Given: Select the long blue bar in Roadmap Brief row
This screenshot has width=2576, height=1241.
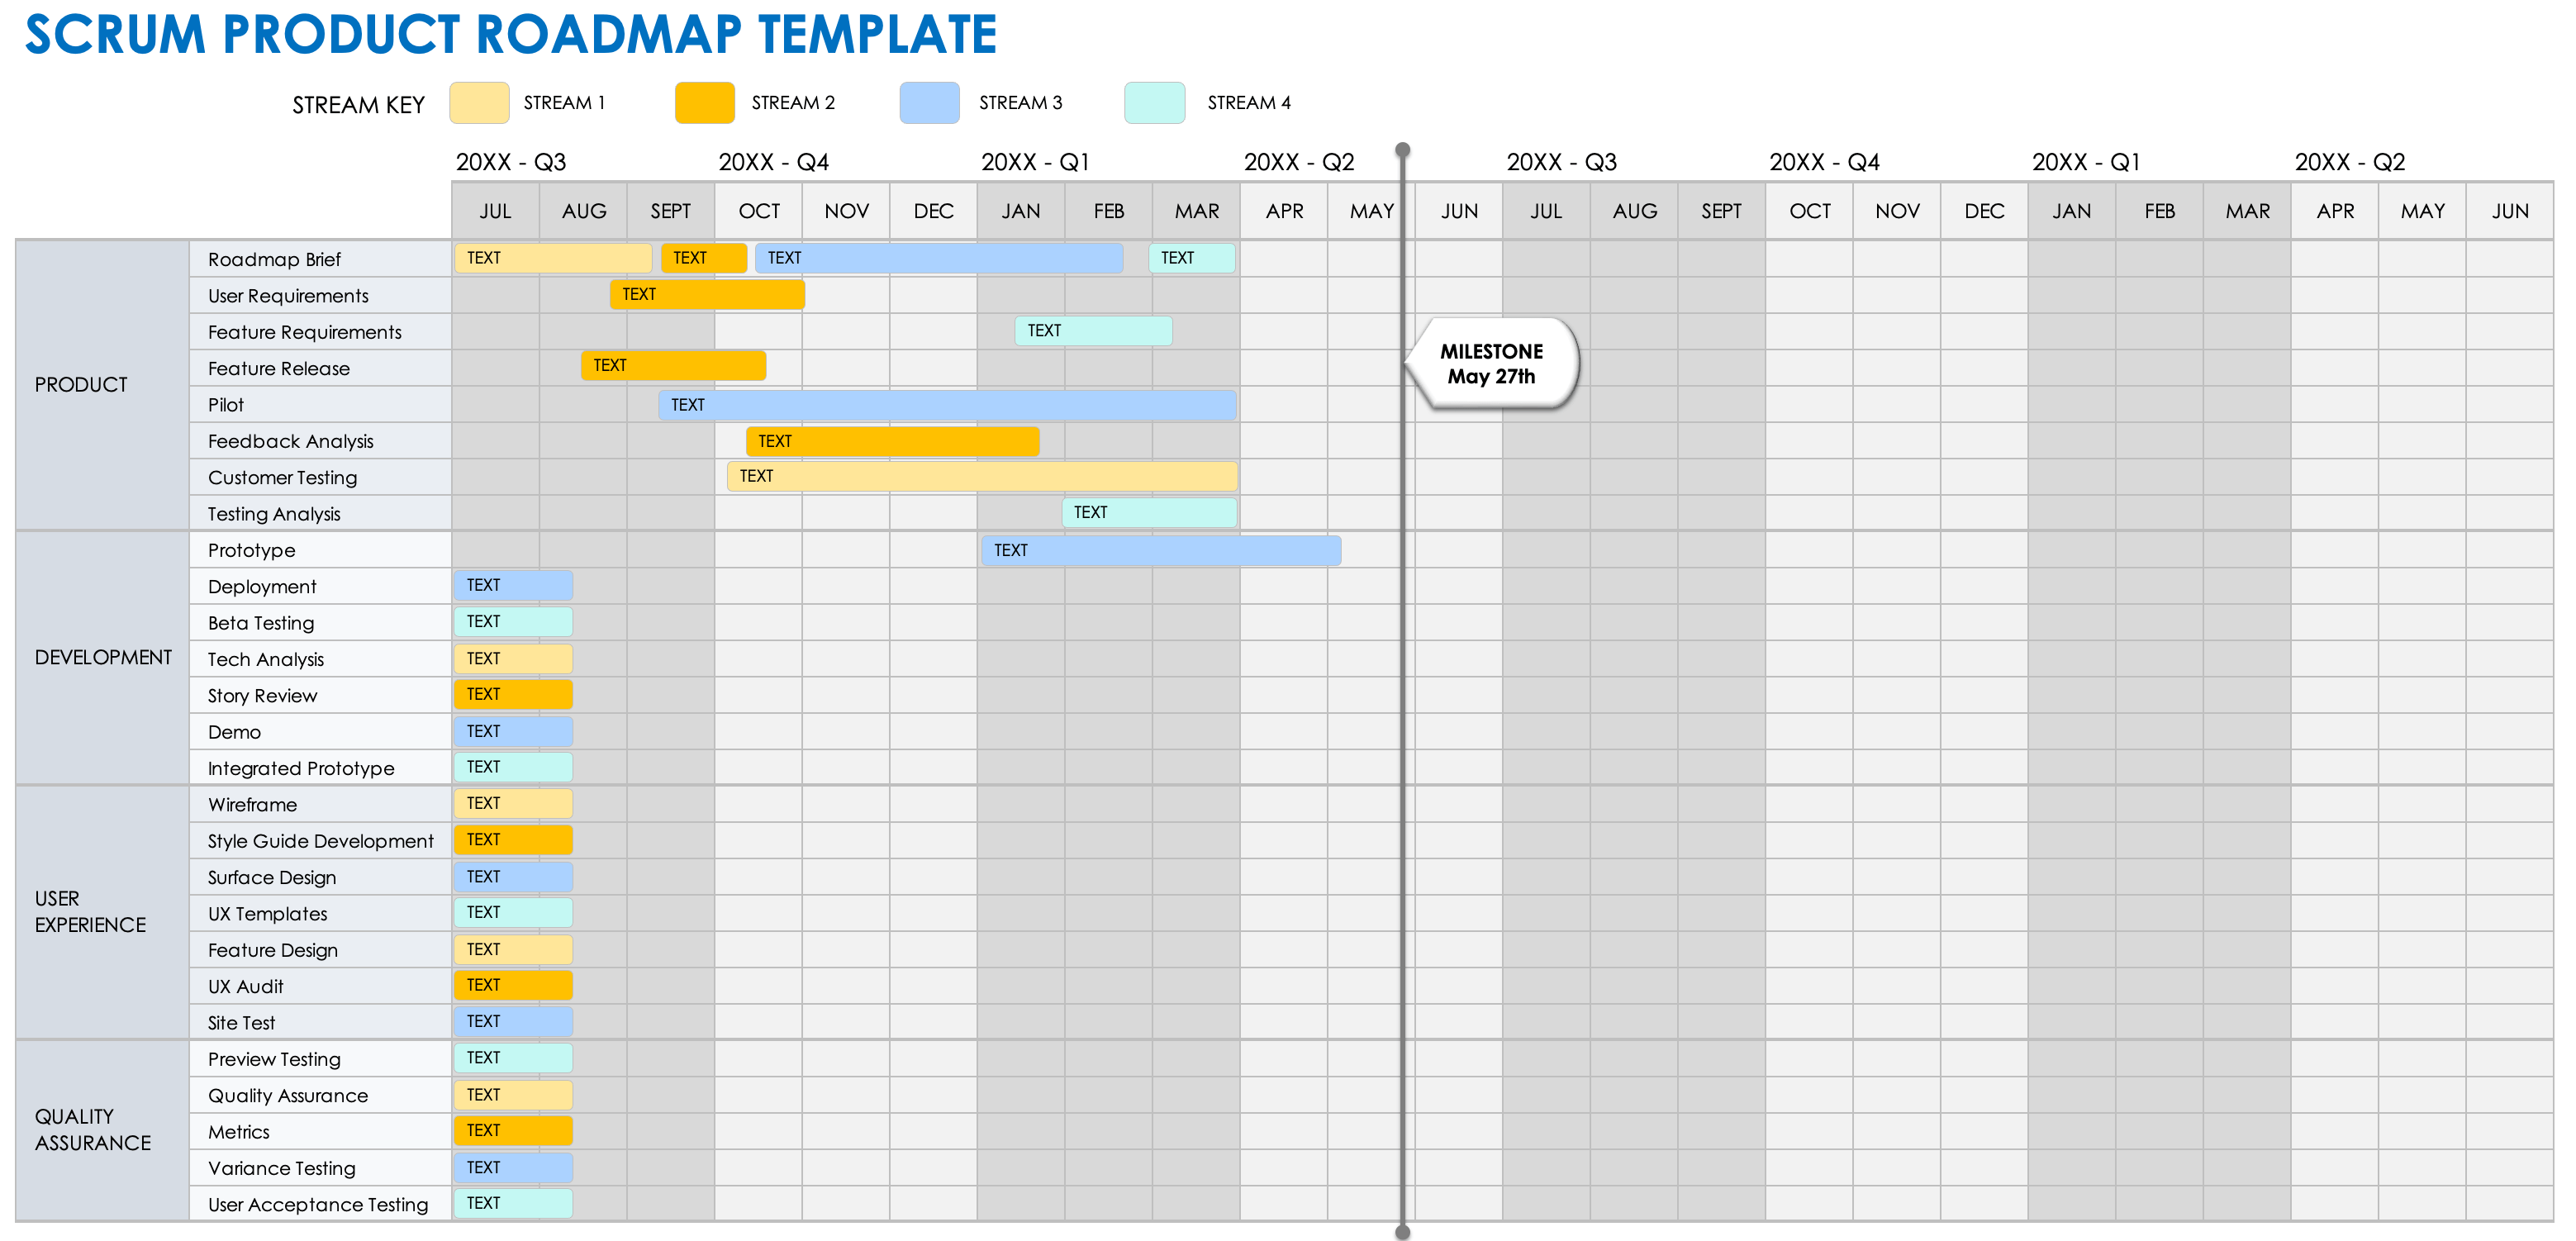Looking at the screenshot, I should [939, 258].
